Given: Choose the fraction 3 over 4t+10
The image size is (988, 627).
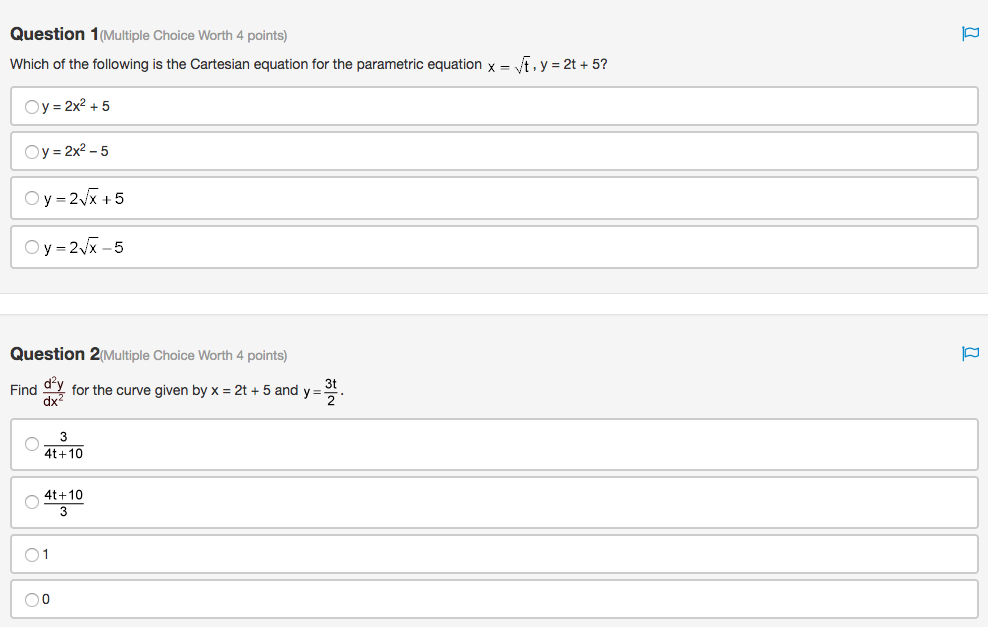Looking at the screenshot, I should pos(31,444).
